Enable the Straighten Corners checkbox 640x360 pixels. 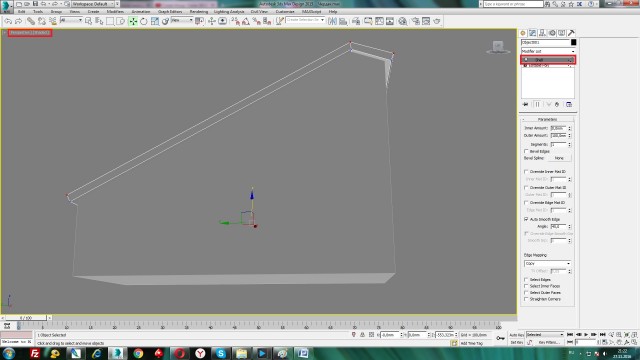pos(526,299)
